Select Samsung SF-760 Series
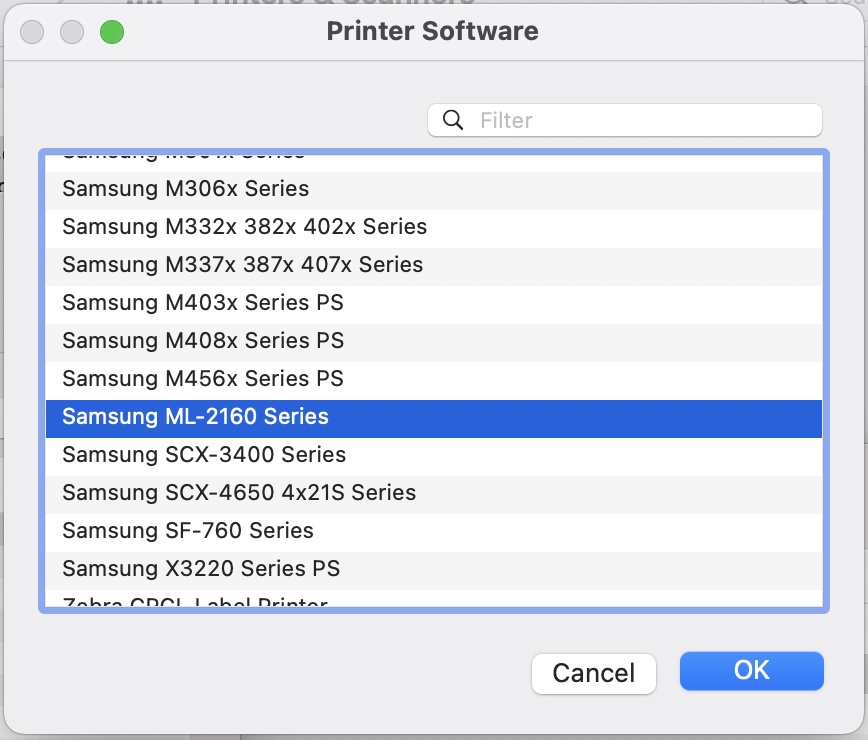The image size is (868, 740). pyautogui.click(x=433, y=531)
